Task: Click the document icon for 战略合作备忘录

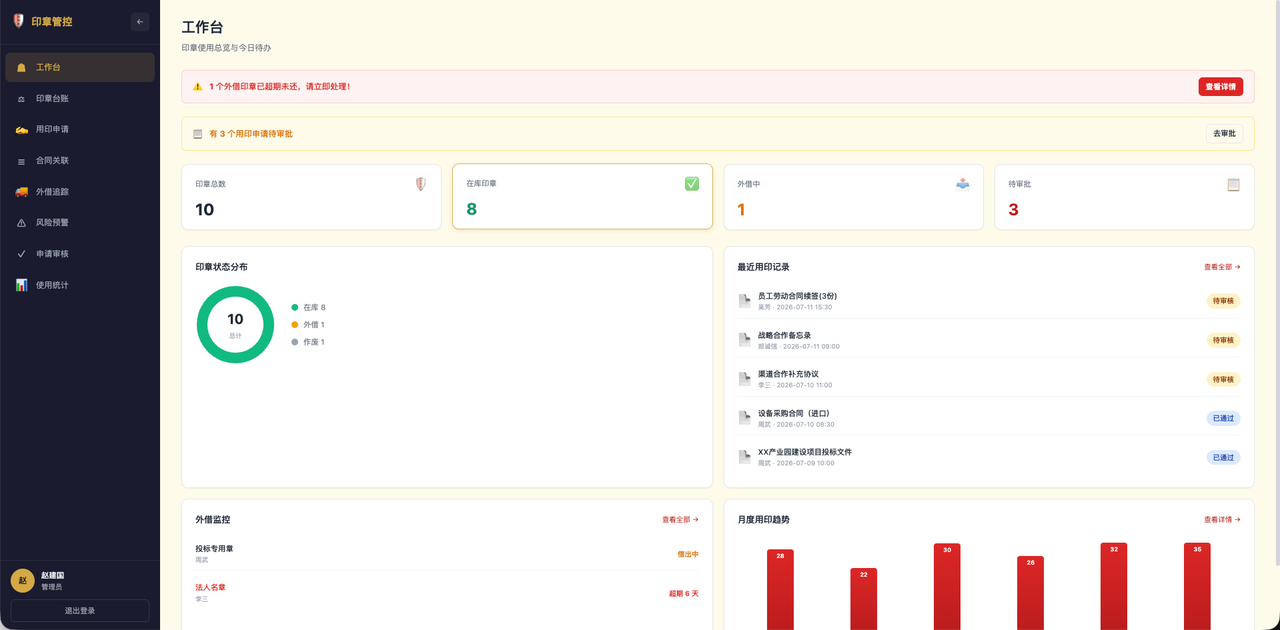Action: click(744, 340)
